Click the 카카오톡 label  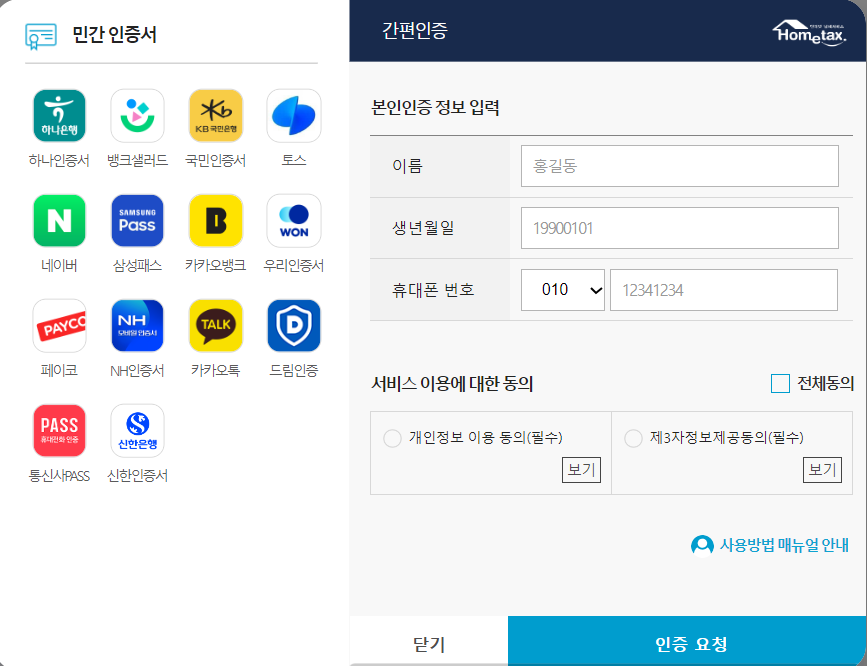[216, 370]
